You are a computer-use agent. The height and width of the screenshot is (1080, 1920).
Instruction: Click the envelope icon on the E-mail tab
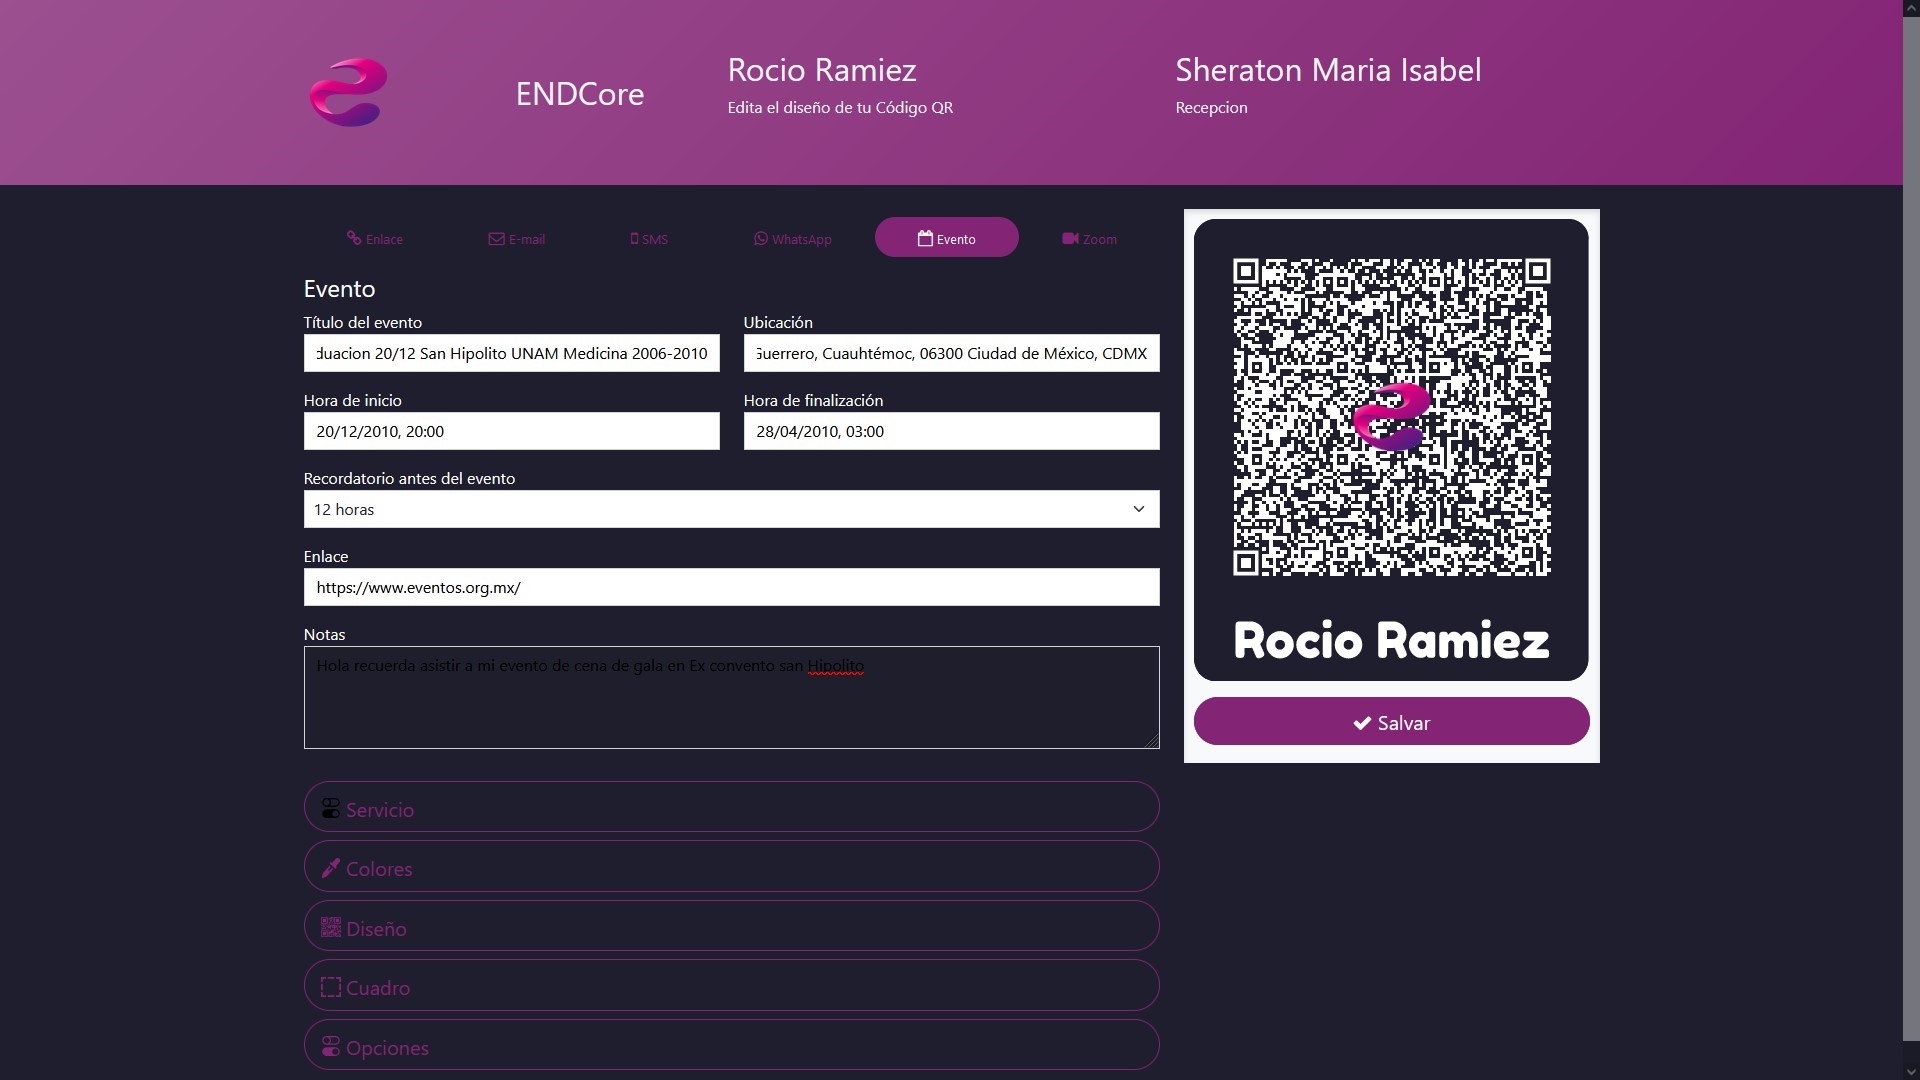click(x=496, y=239)
